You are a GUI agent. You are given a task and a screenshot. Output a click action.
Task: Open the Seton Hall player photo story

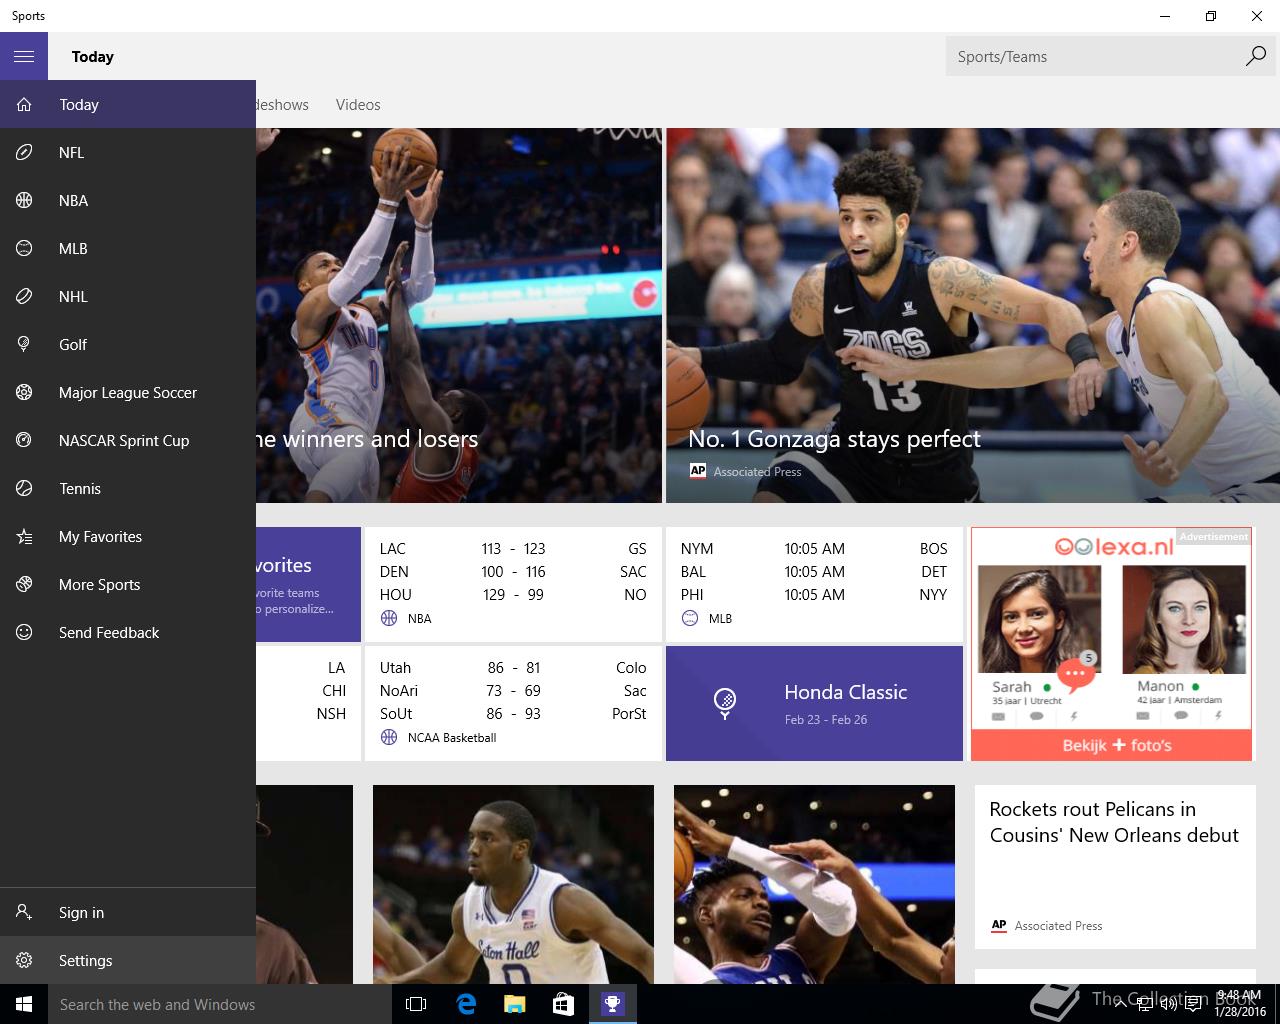point(513,884)
